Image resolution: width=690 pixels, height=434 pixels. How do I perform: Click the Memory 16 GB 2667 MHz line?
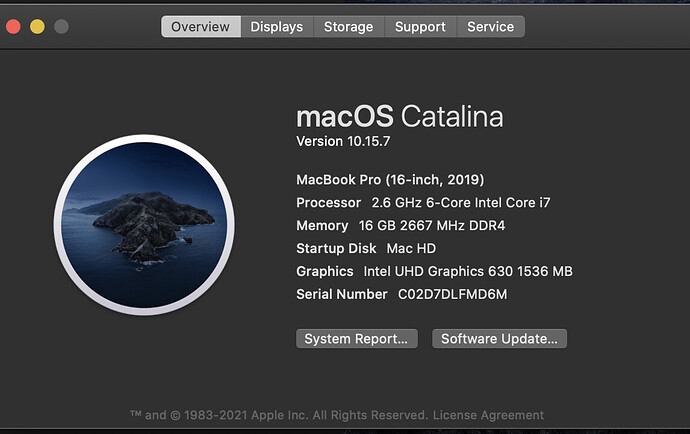coord(400,225)
